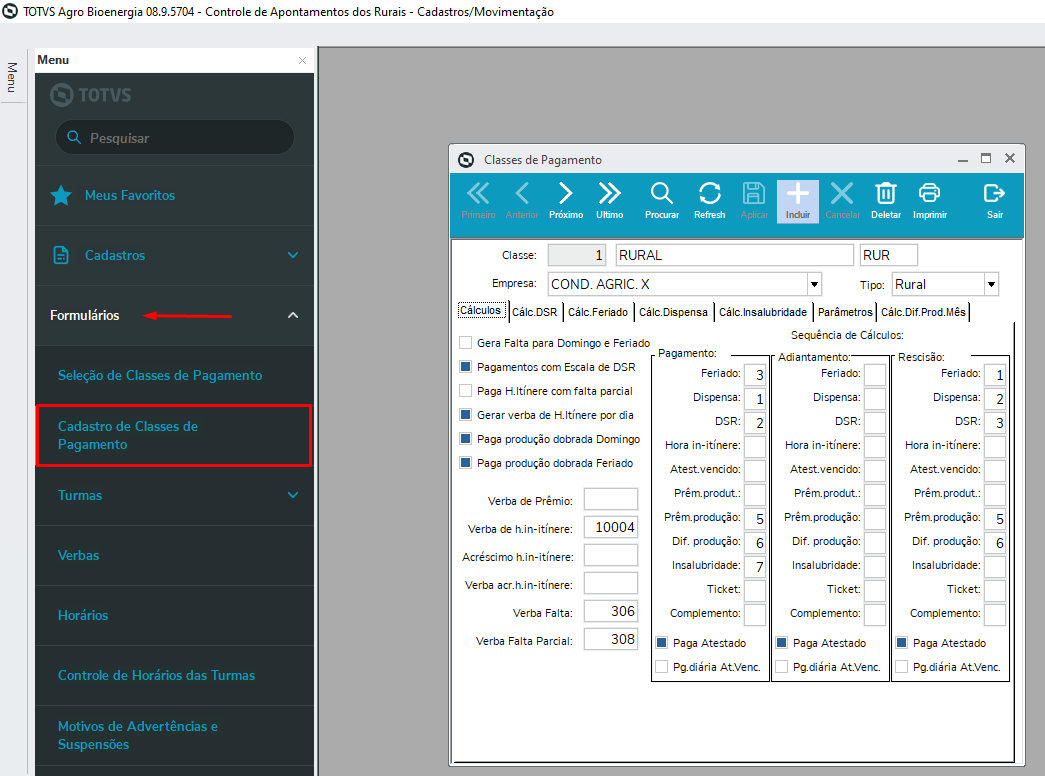Print using the Imprimir icon
Viewport: 1045px width, 776px height.
pyautogui.click(x=929, y=200)
